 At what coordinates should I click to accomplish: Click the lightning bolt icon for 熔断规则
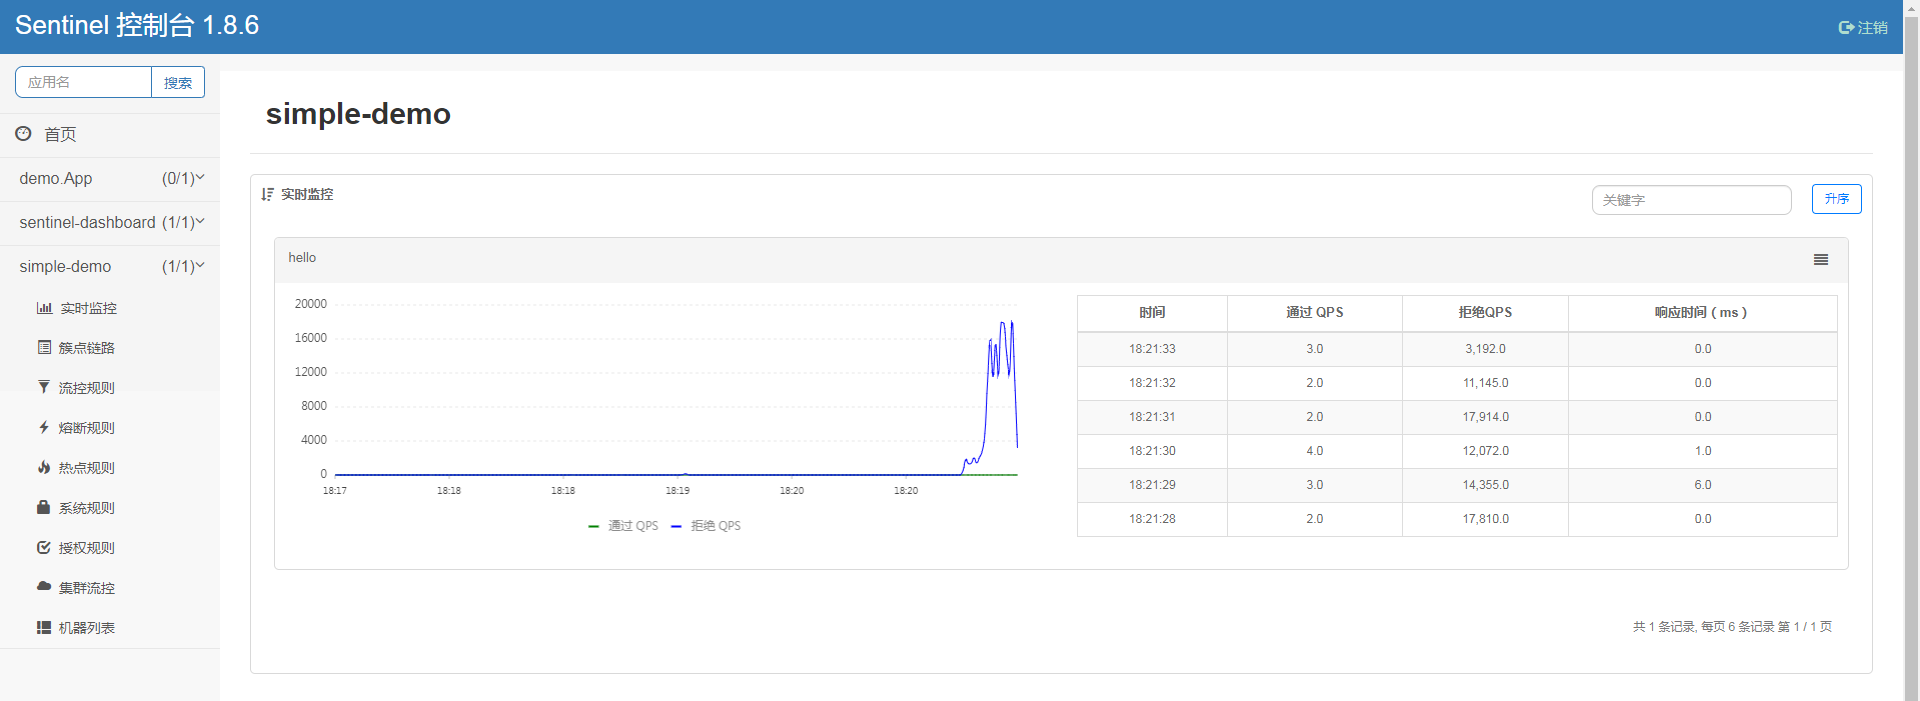(x=44, y=427)
